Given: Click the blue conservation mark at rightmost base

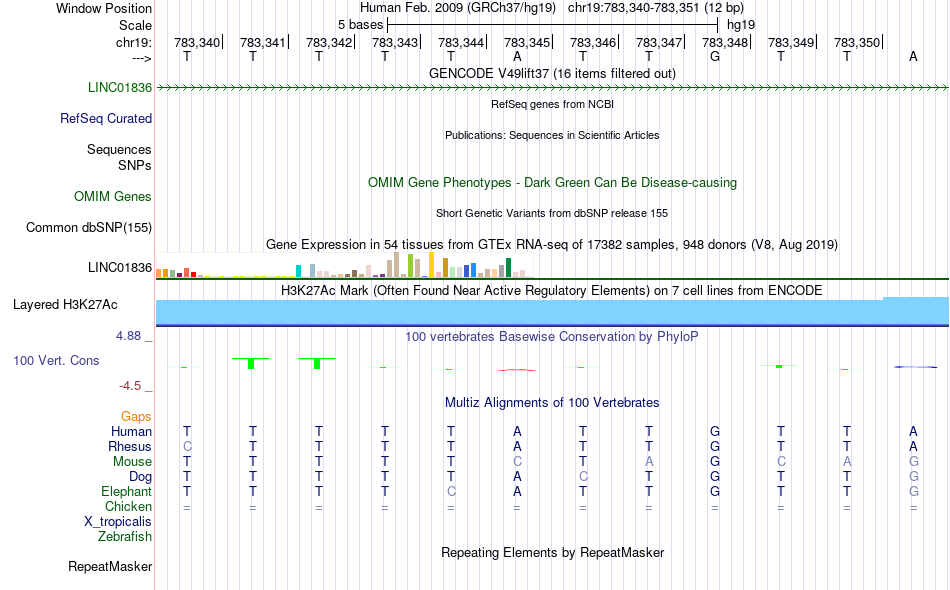Looking at the screenshot, I should click(x=915, y=366).
